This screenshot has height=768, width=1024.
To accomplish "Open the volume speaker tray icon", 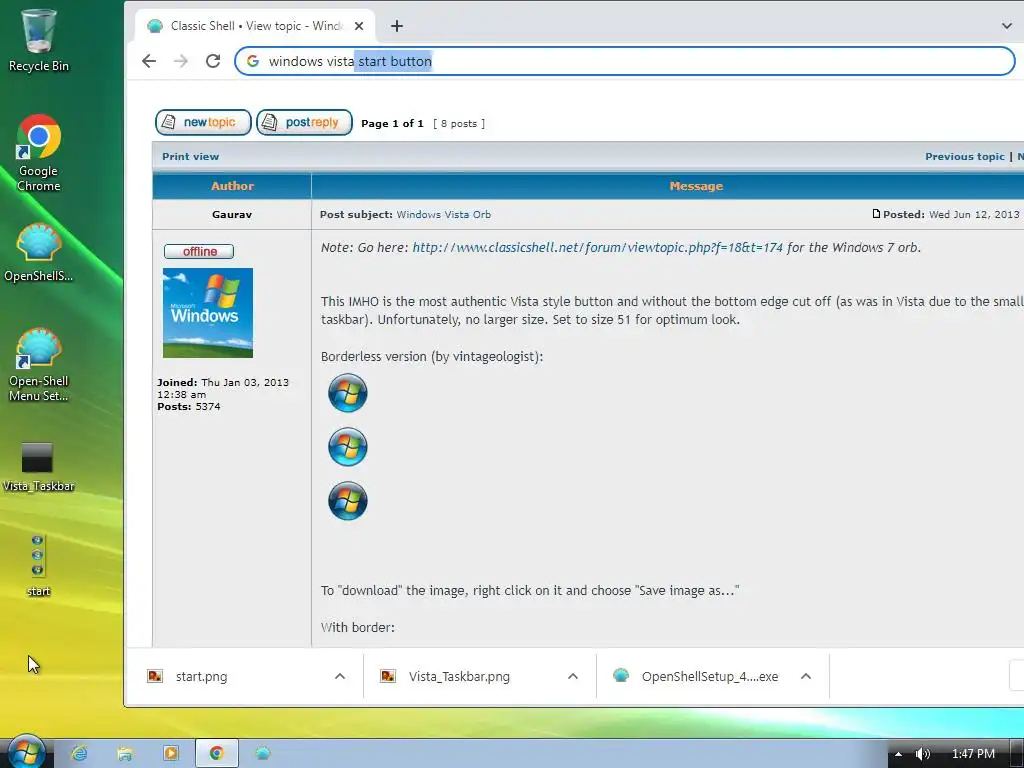I will pos(922,754).
